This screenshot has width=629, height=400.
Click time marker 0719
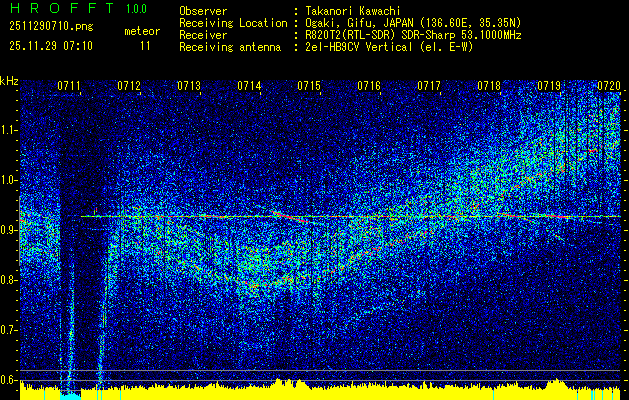(x=549, y=86)
